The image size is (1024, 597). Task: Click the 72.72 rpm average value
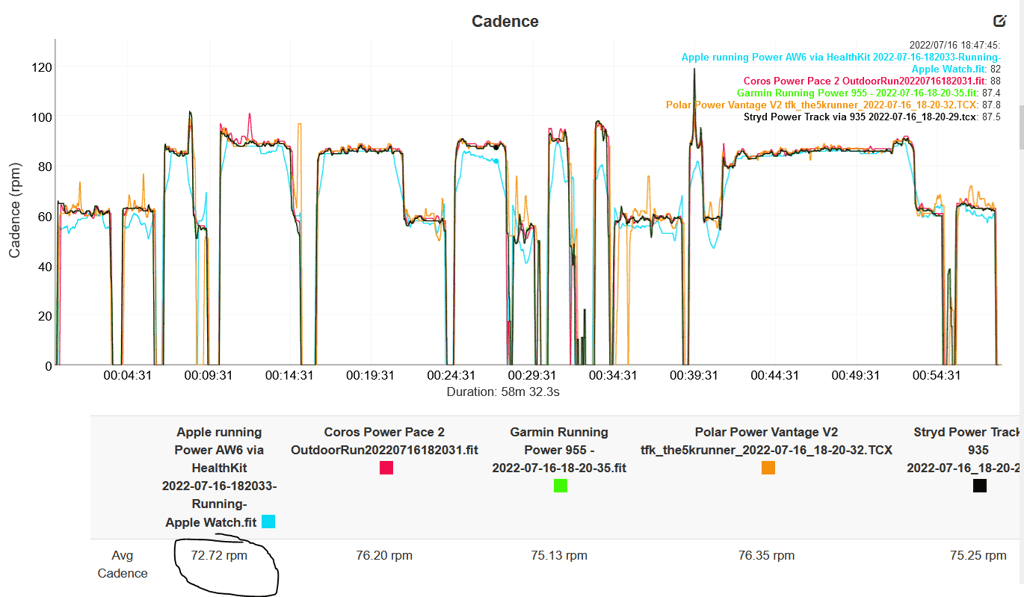coord(219,555)
